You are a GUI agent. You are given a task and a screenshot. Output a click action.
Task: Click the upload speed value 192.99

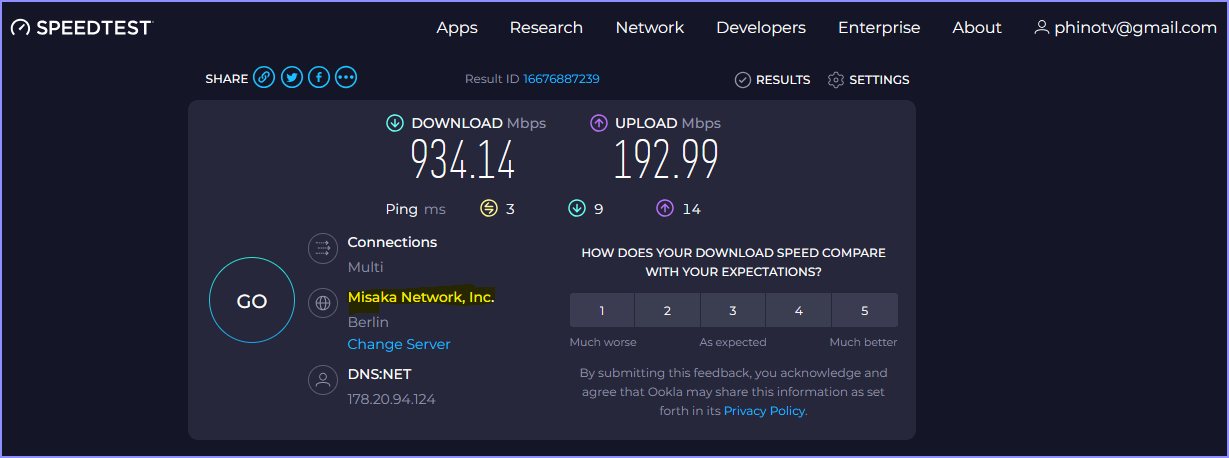(666, 160)
